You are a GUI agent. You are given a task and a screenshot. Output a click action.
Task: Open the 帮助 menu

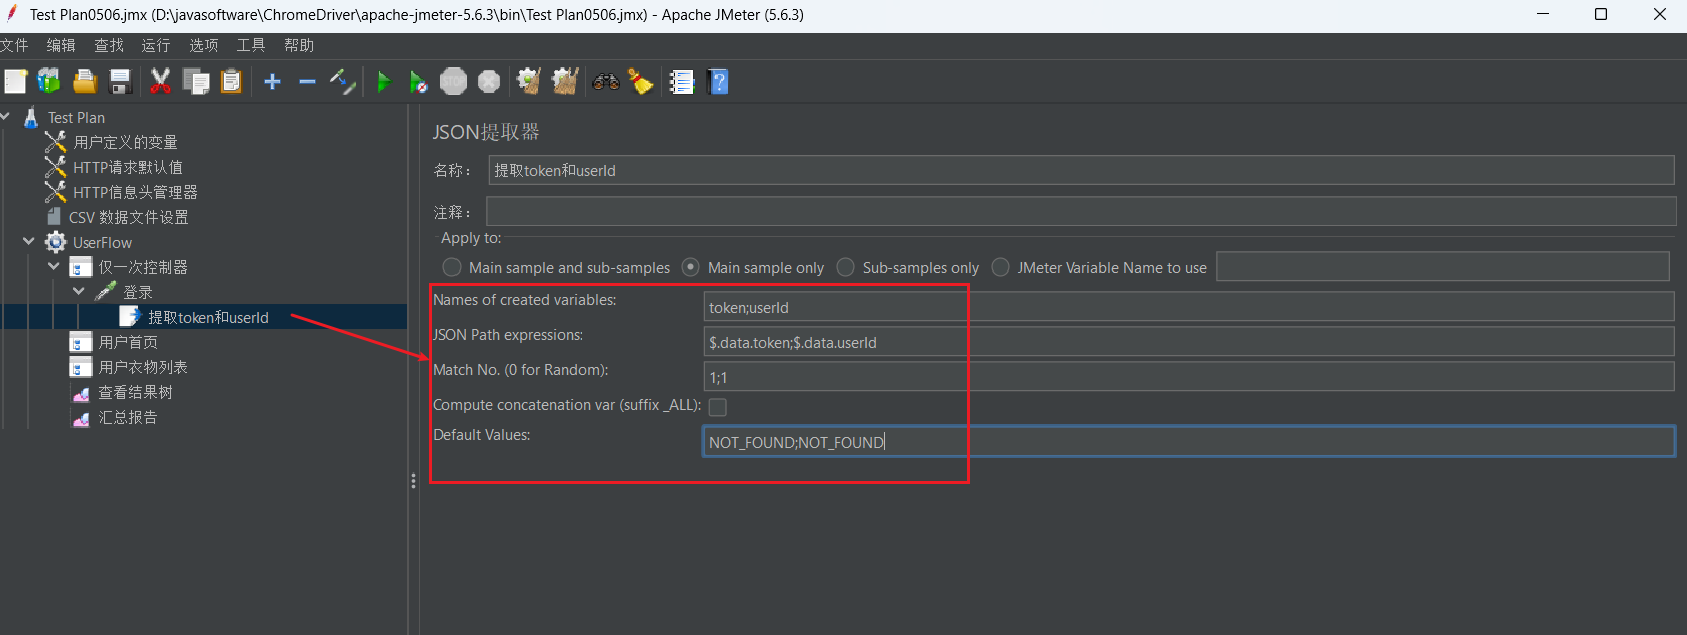(x=299, y=46)
